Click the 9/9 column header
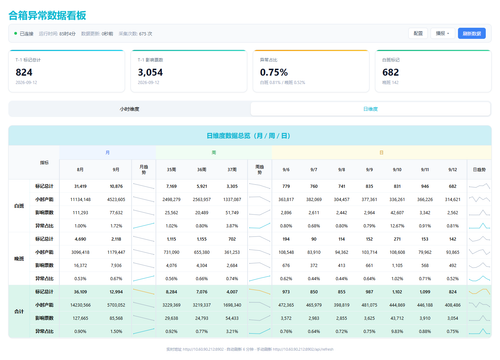Screen dimensions: 500x360 (x=369, y=170)
